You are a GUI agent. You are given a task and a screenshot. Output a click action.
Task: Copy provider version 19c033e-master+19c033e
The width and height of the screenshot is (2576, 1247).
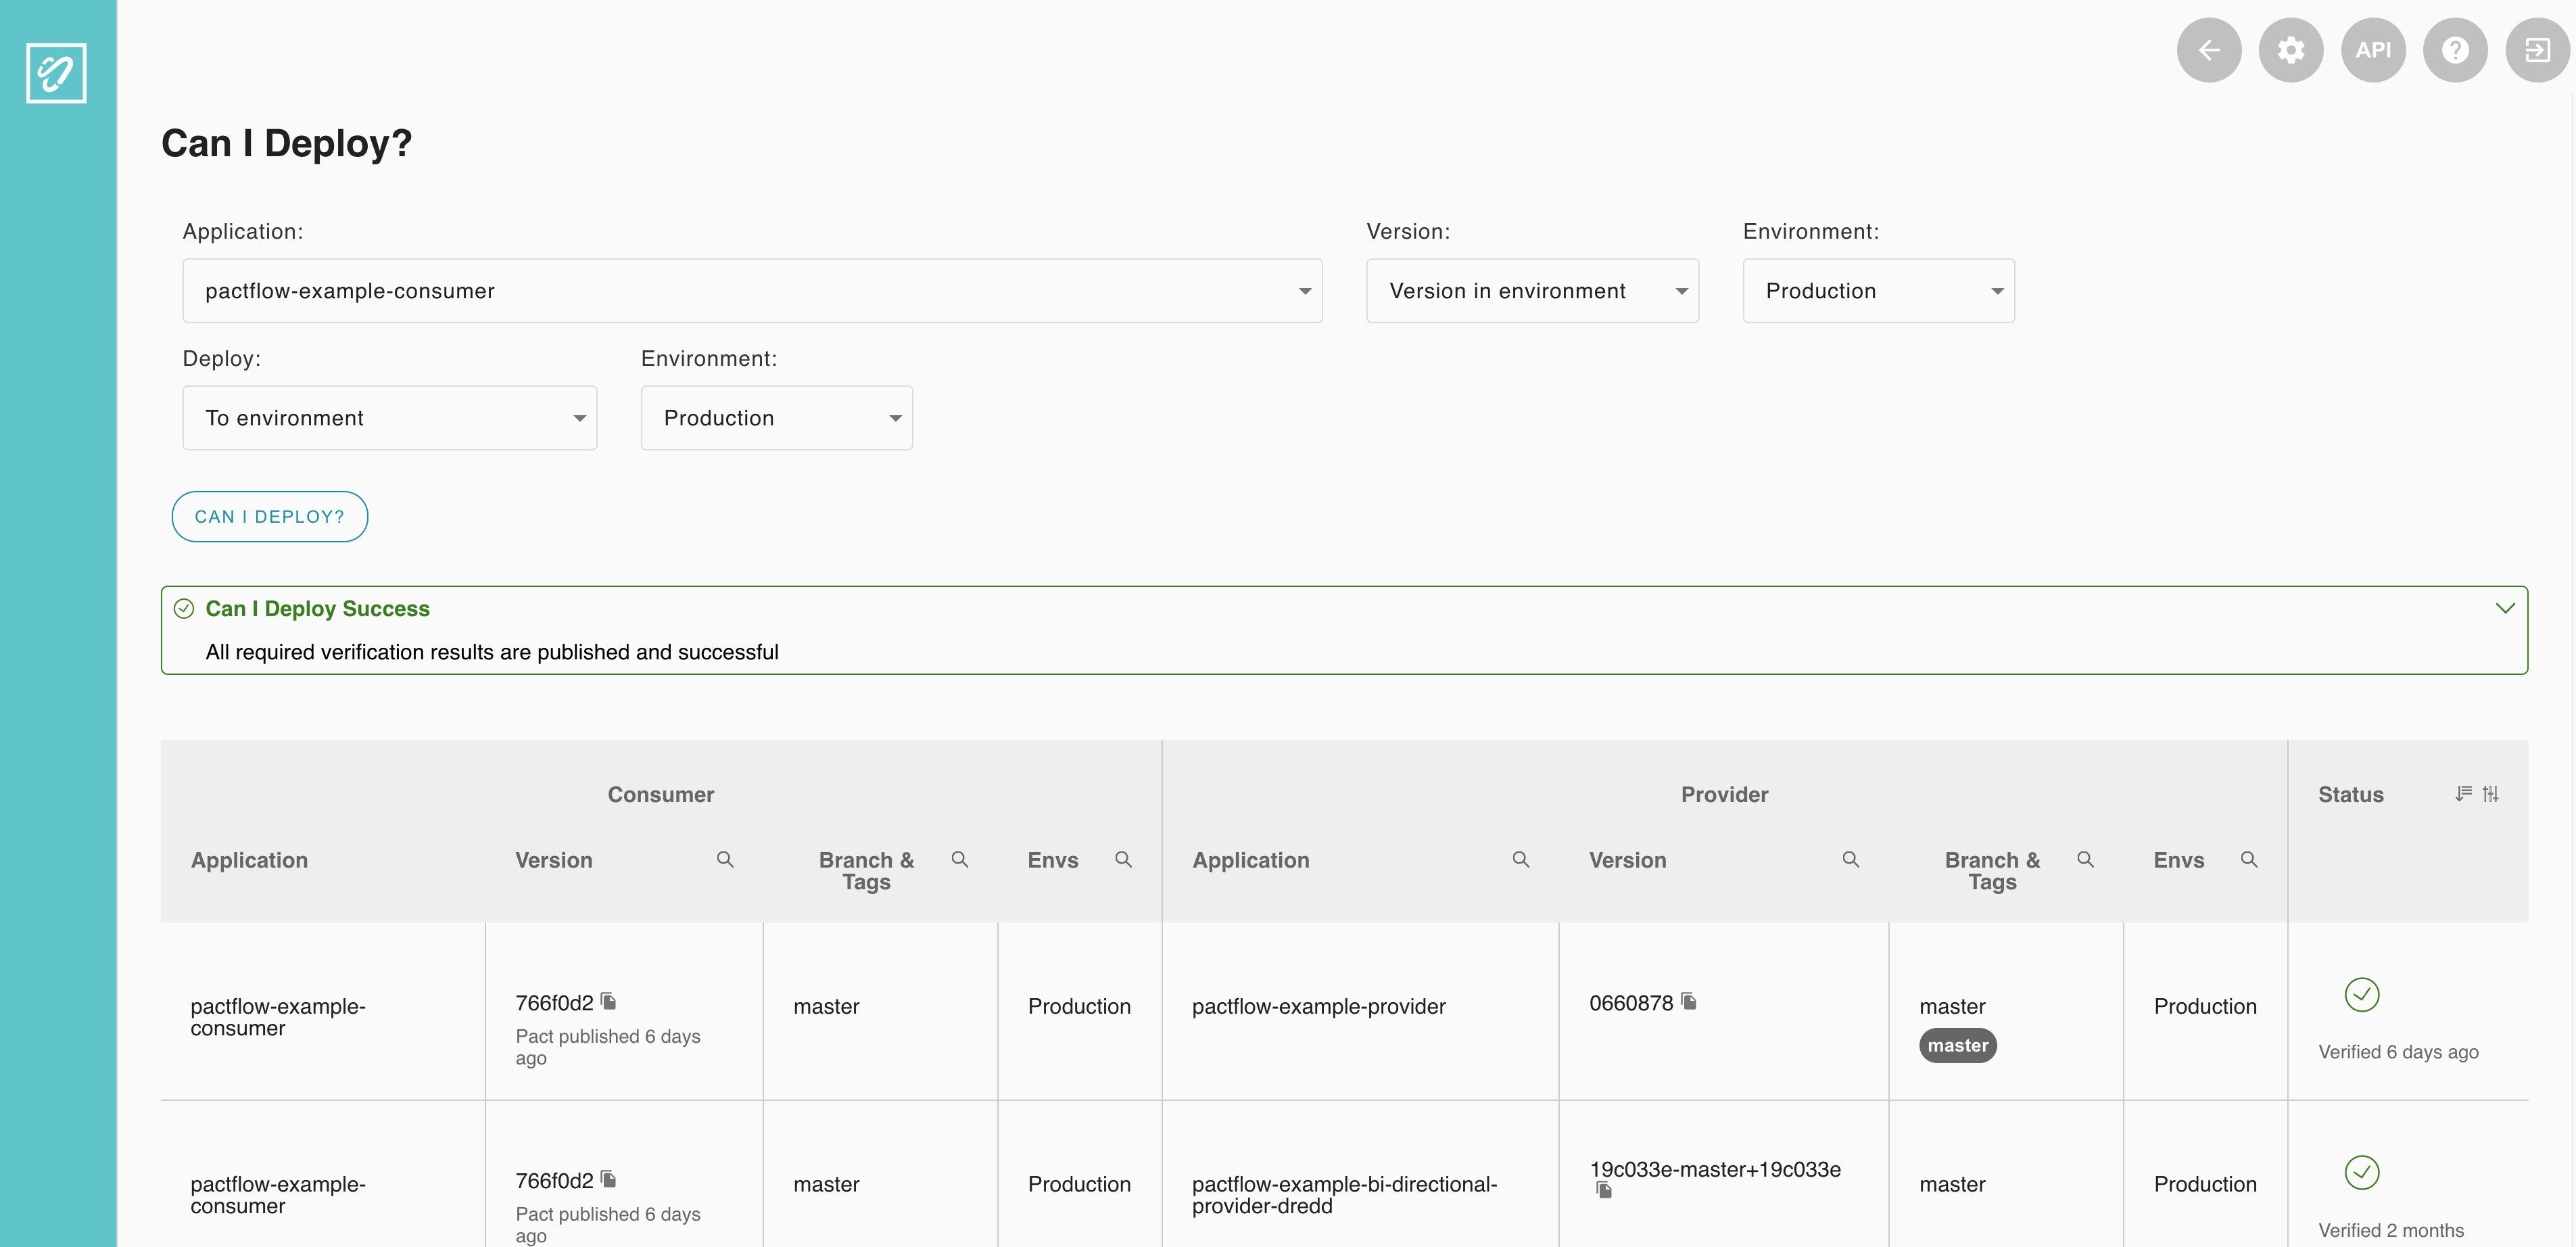(1604, 1190)
